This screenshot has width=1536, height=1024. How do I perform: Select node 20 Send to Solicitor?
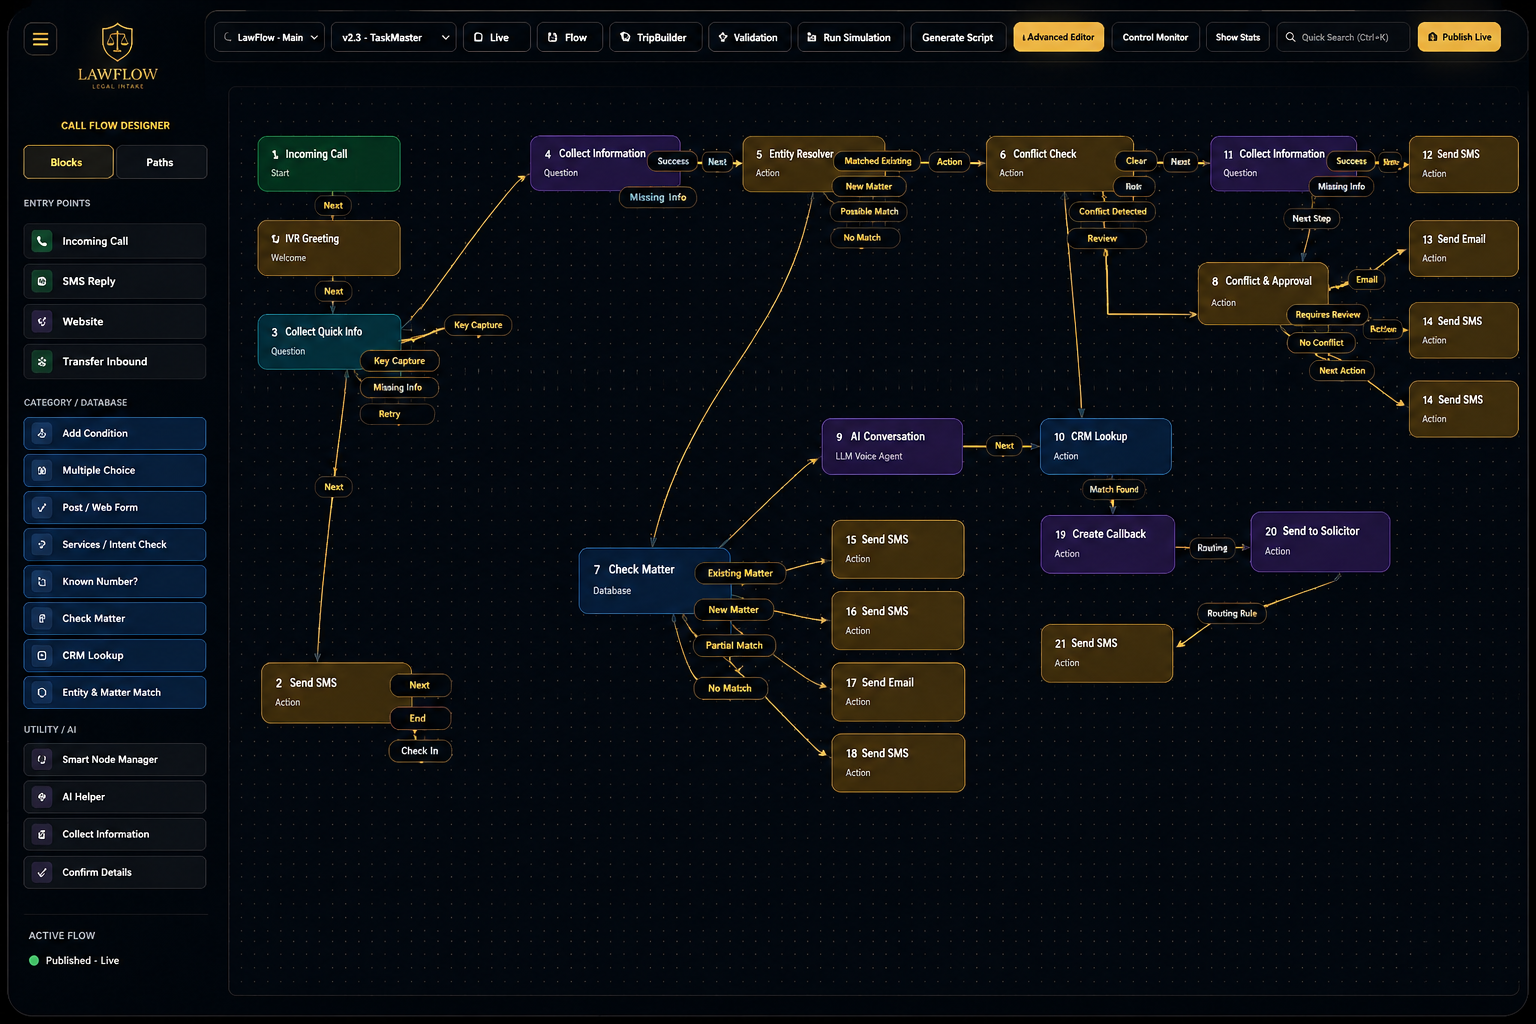(x=1320, y=542)
